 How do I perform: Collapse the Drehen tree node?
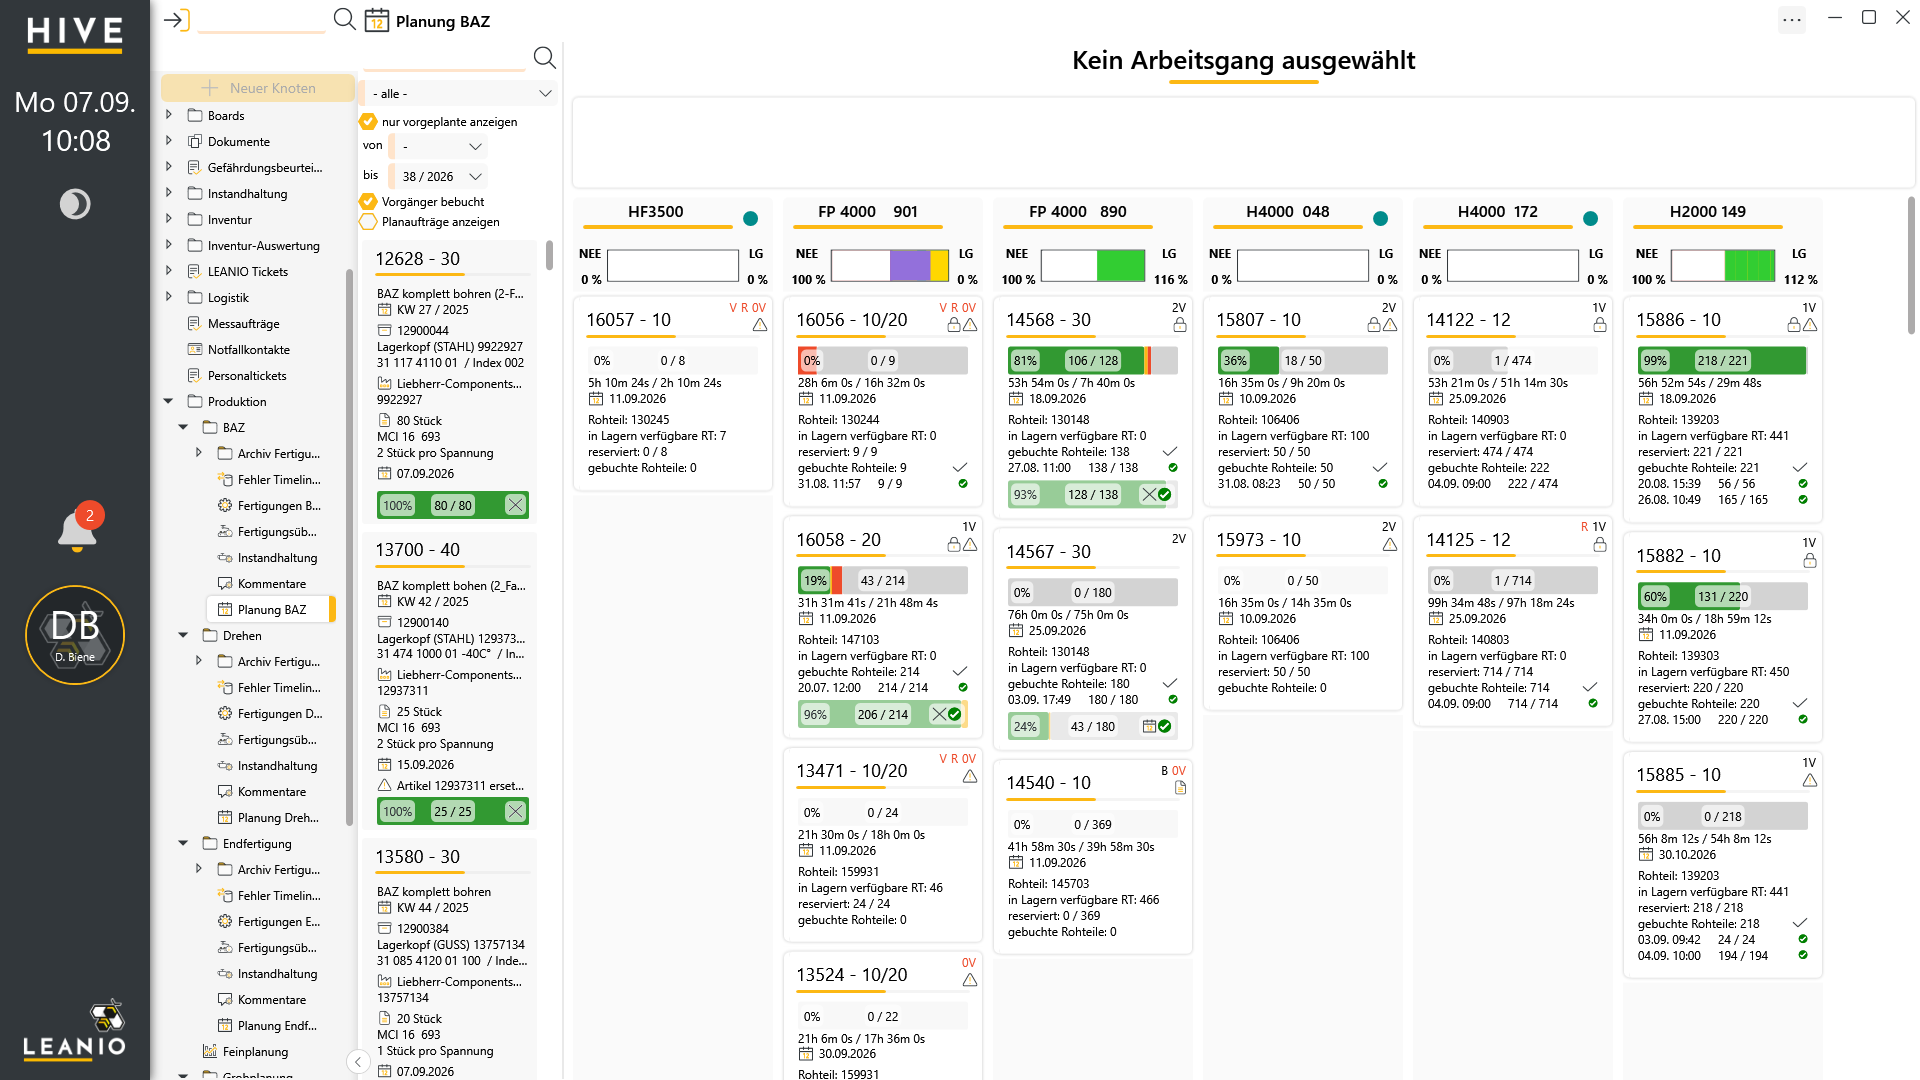pyautogui.click(x=184, y=635)
